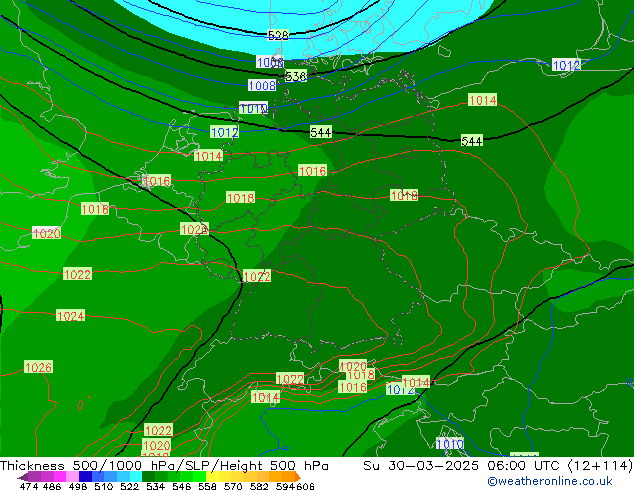Click the 606 legend value

[x=305, y=486]
